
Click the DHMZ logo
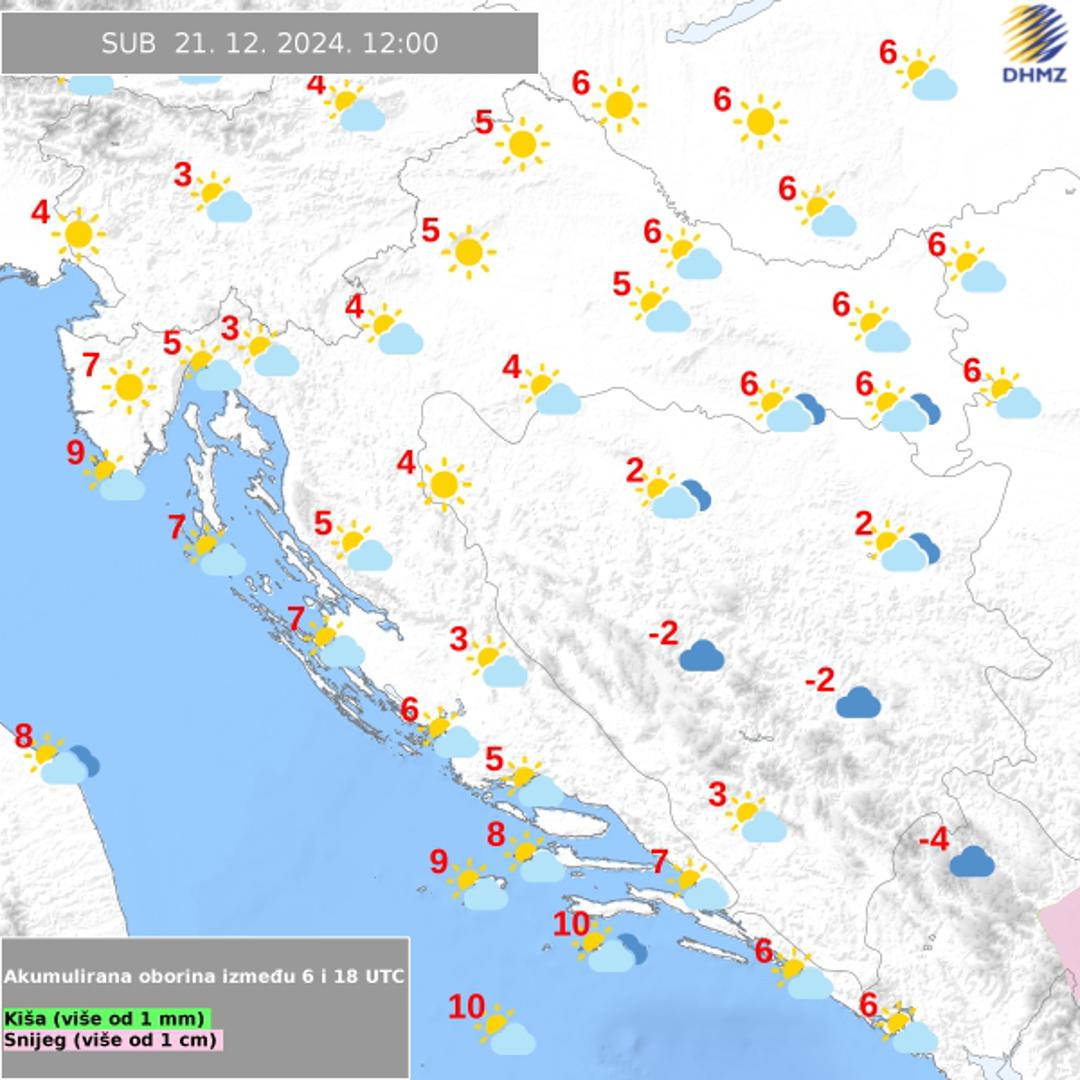point(1034,44)
